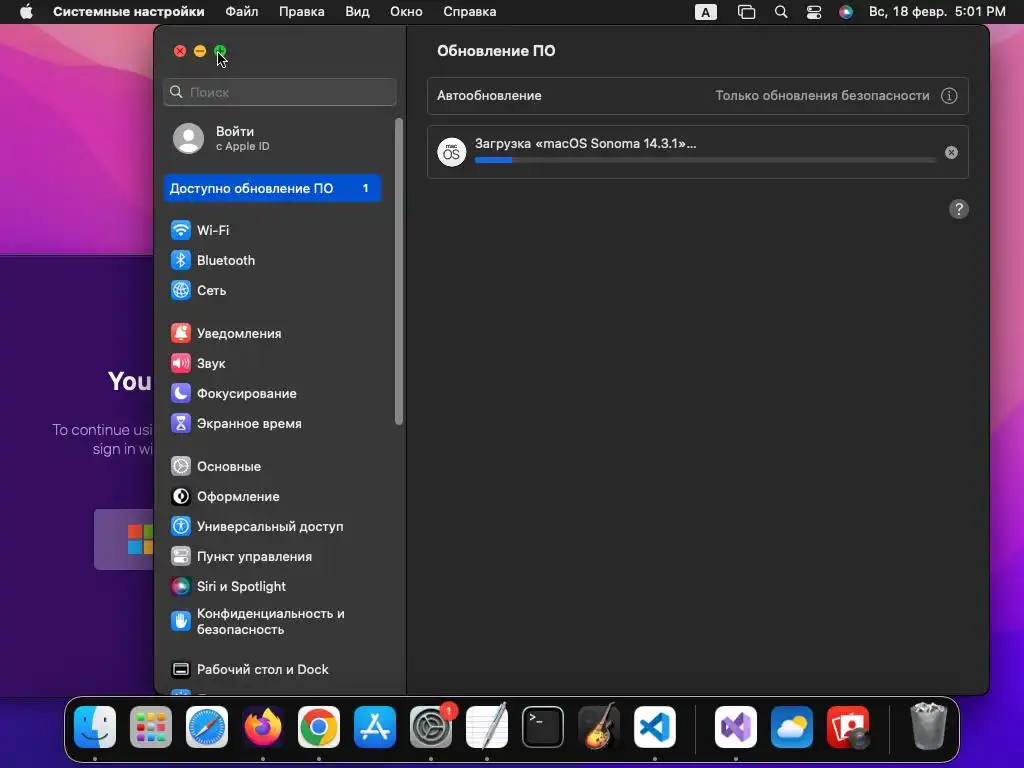
Task: Open the Системные настройки app menu
Action: coord(129,12)
